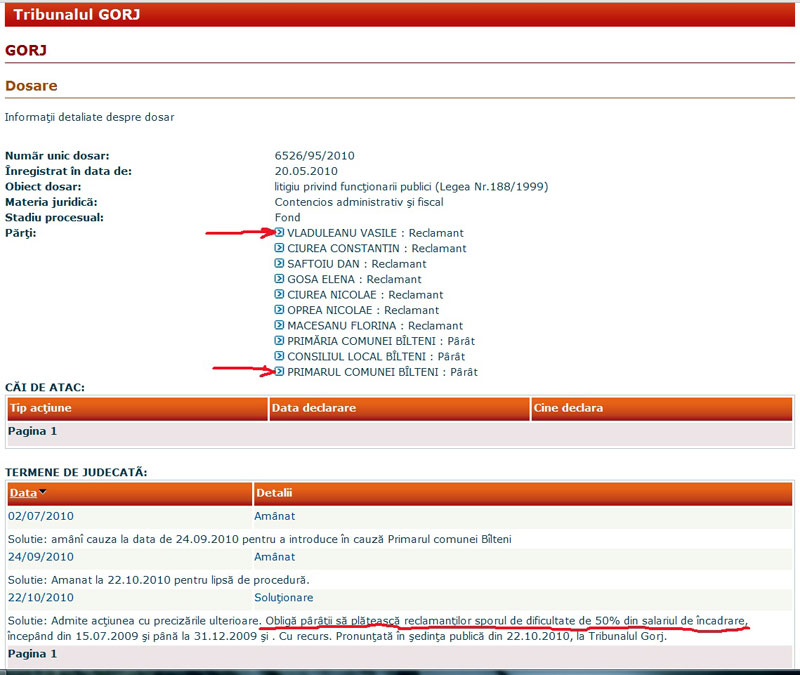Click arrow icon beside PRIMARUL COMUNEI BÎLTENI
Image resolution: width=800 pixels, height=675 pixels.
279,371
